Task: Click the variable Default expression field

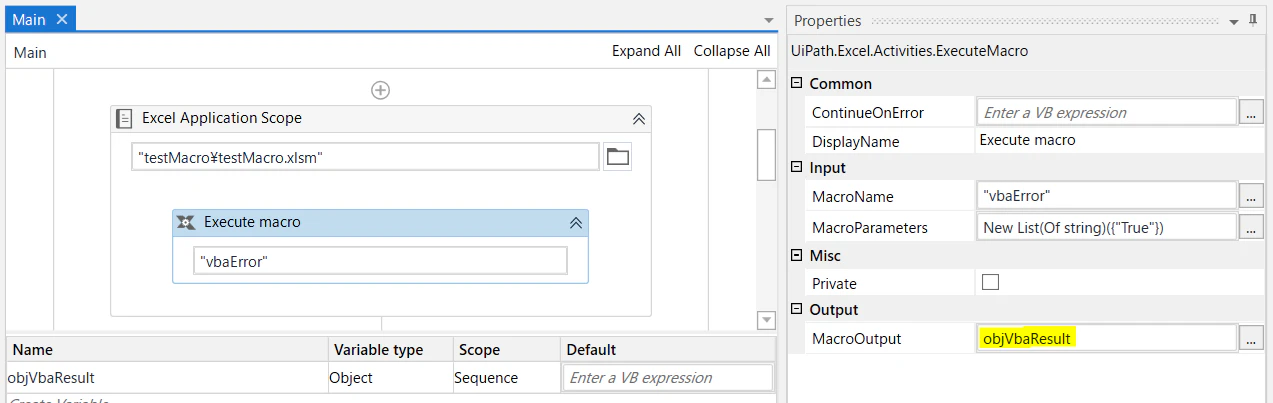Action: tap(668, 378)
